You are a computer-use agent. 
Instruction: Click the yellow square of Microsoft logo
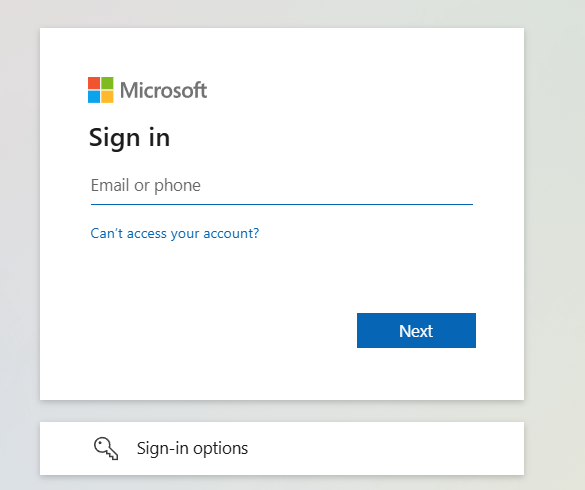pyautogui.click(x=107, y=96)
